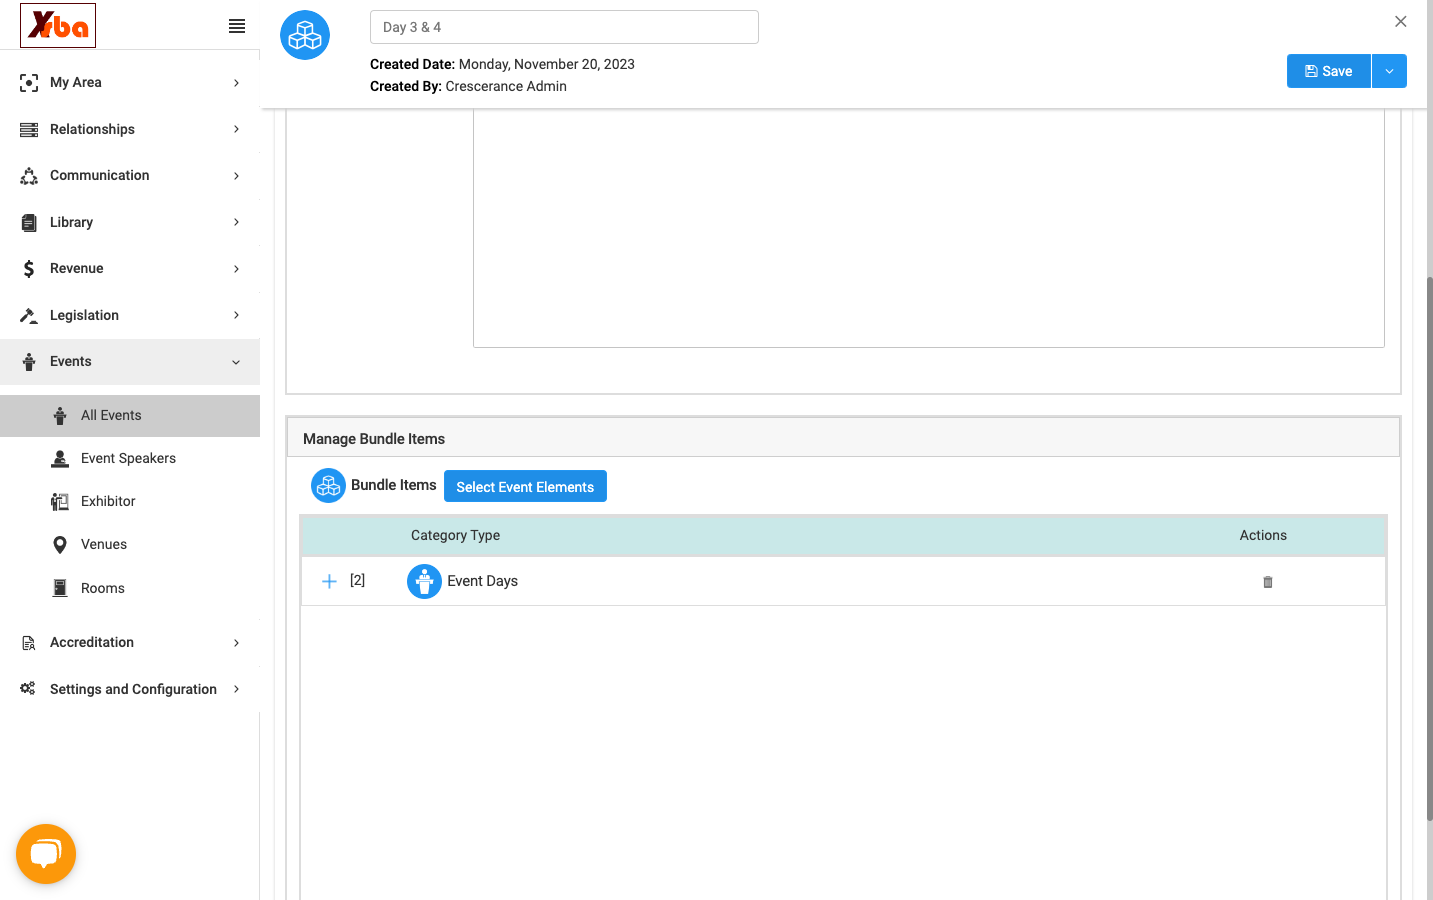Open Rooms menu item
The image size is (1433, 900).
(x=130, y=589)
